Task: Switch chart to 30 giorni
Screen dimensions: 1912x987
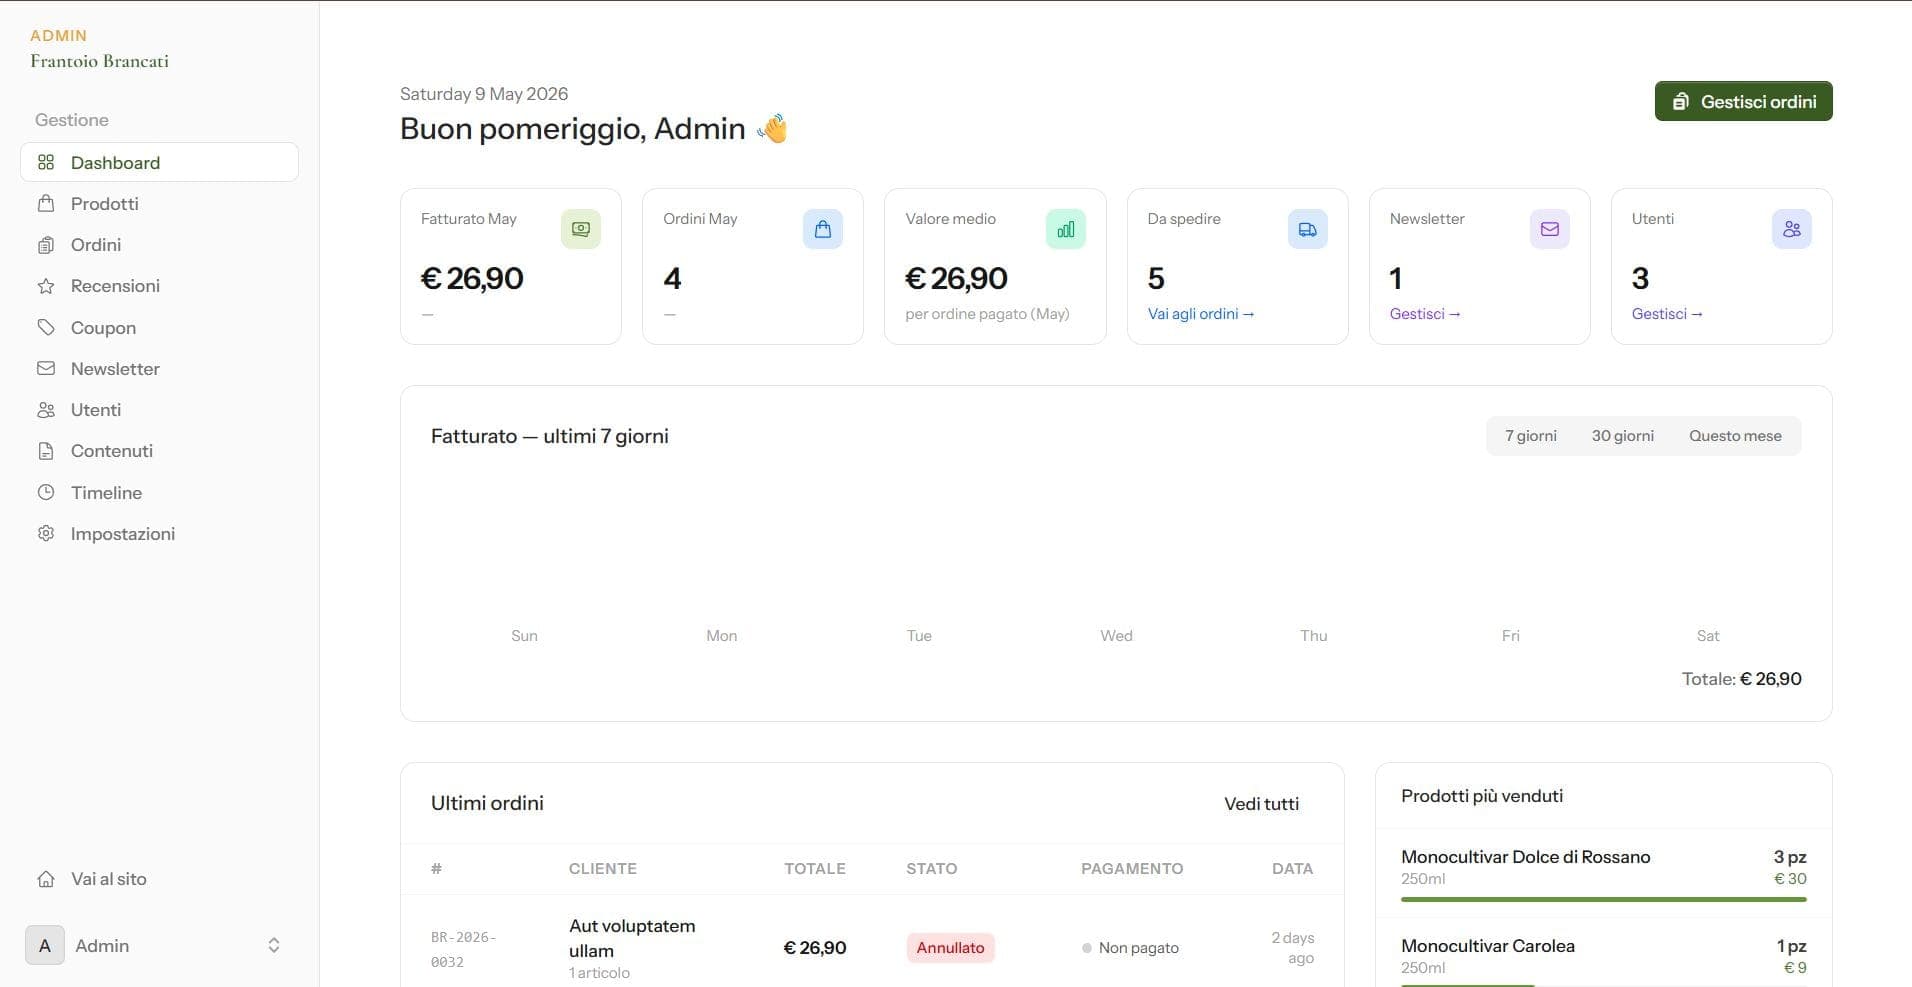Action: click(x=1622, y=436)
